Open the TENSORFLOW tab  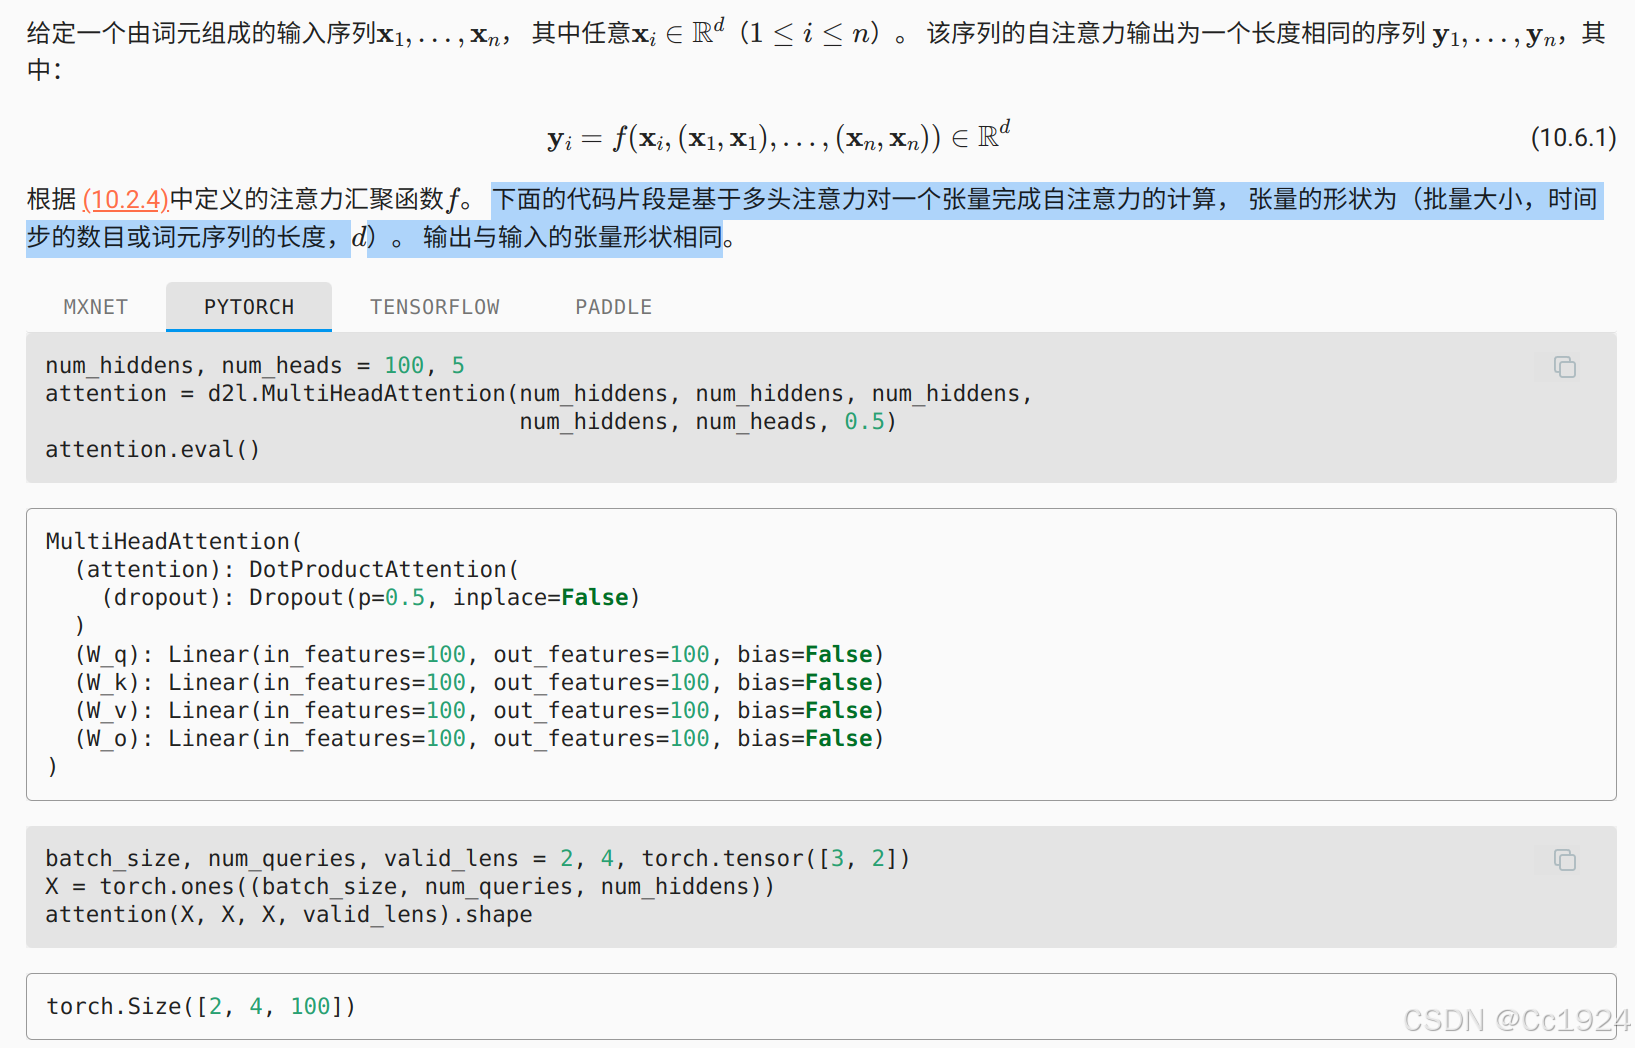(434, 307)
